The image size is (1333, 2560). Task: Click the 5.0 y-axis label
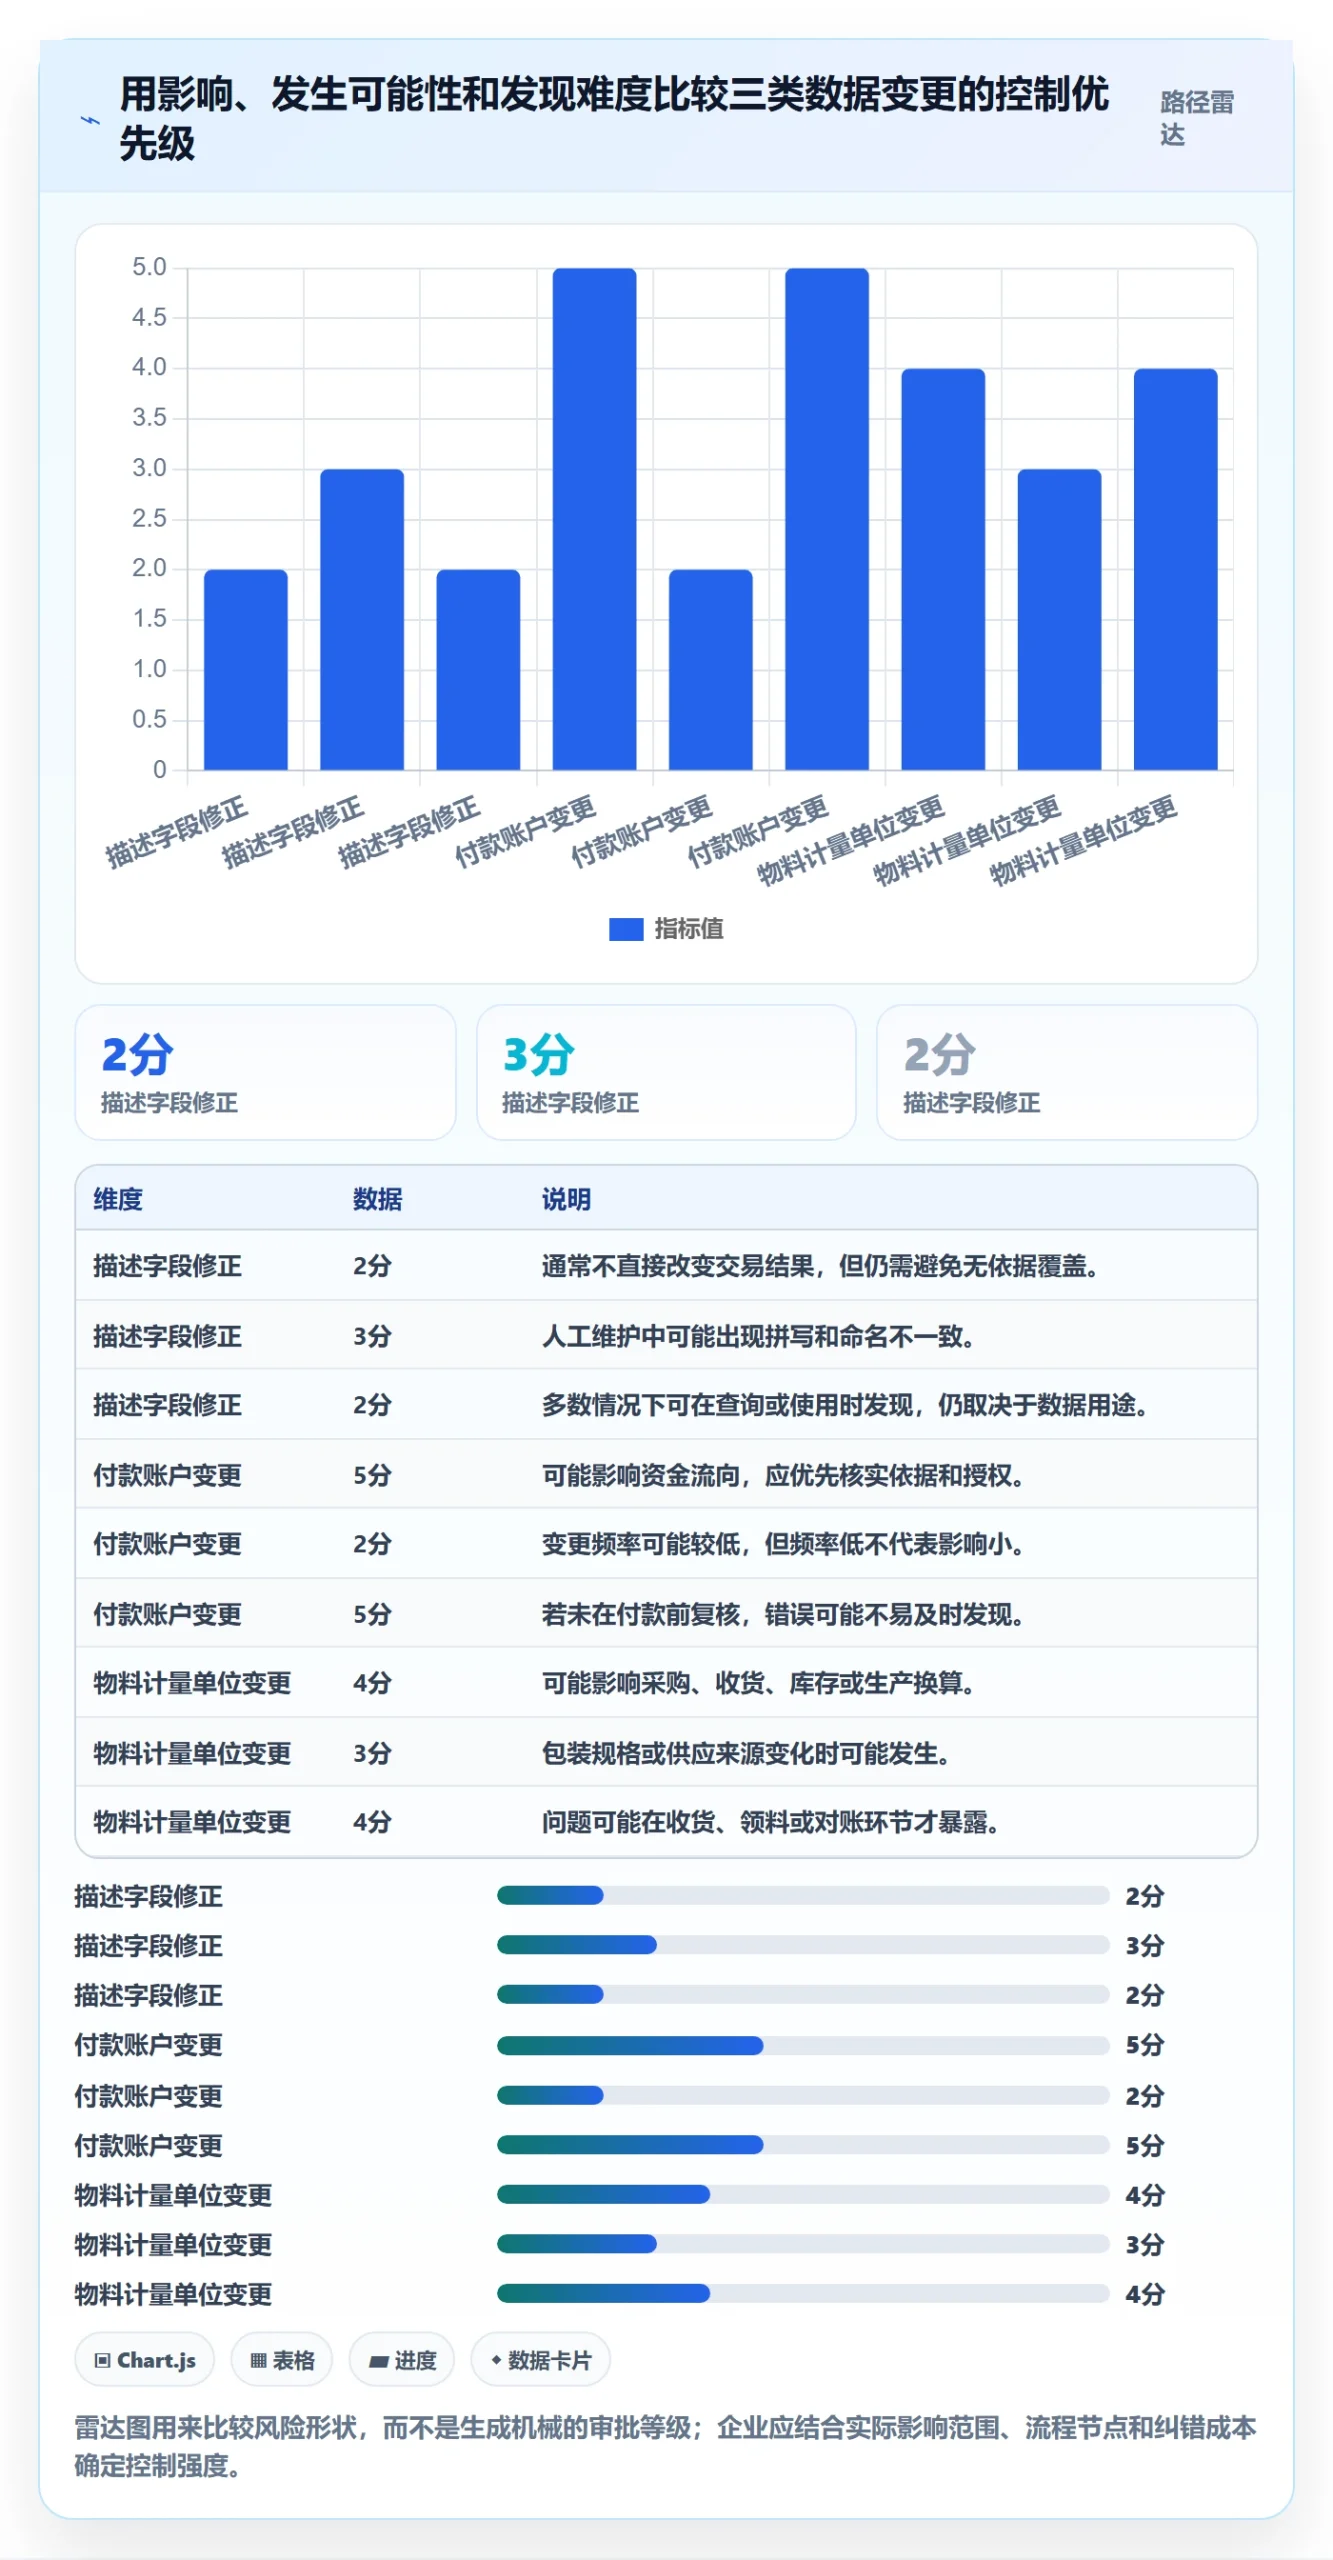pos(149,267)
